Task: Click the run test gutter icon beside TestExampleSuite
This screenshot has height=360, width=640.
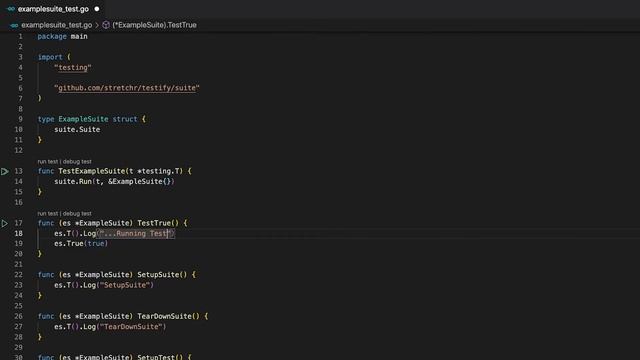Action: click(4, 171)
